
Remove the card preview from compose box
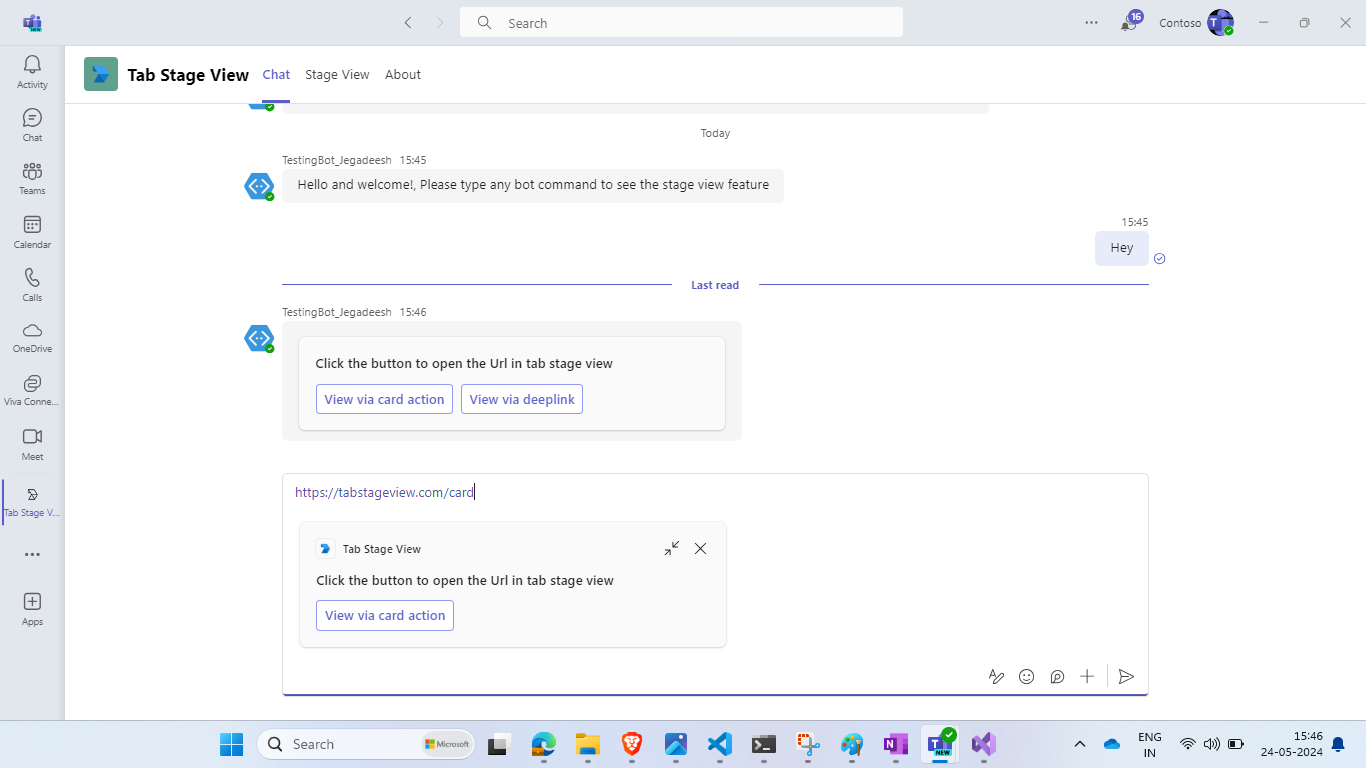pos(700,548)
